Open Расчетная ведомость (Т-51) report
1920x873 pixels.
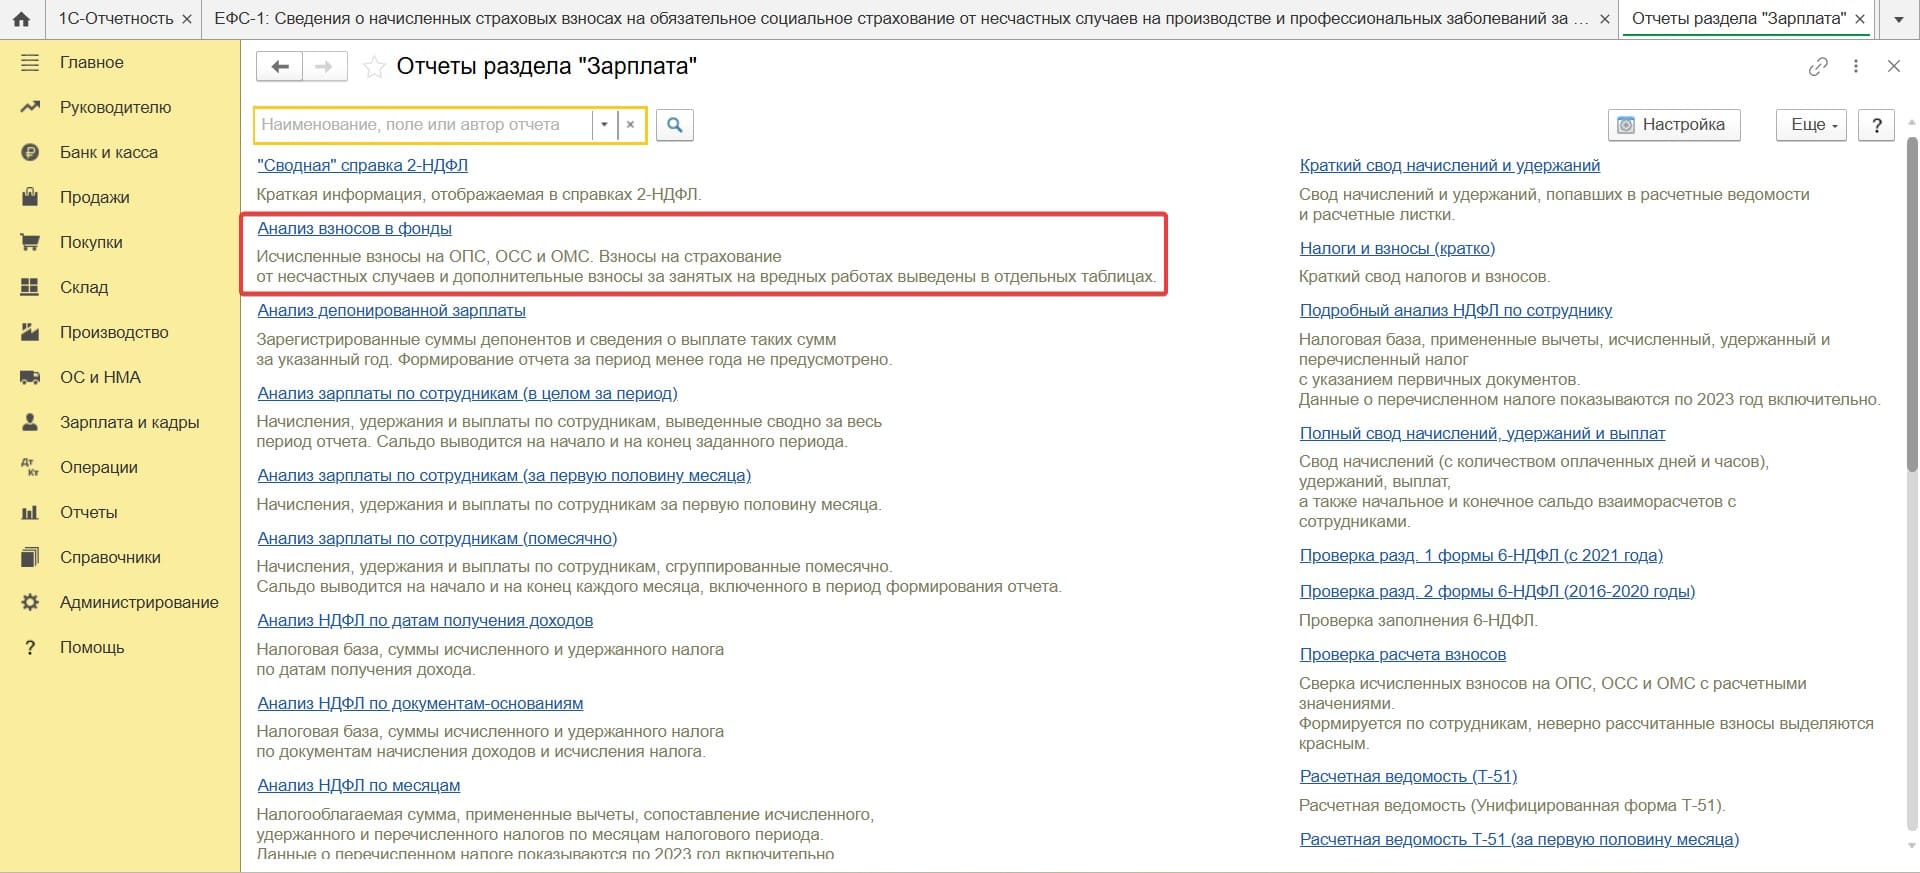coord(1407,776)
